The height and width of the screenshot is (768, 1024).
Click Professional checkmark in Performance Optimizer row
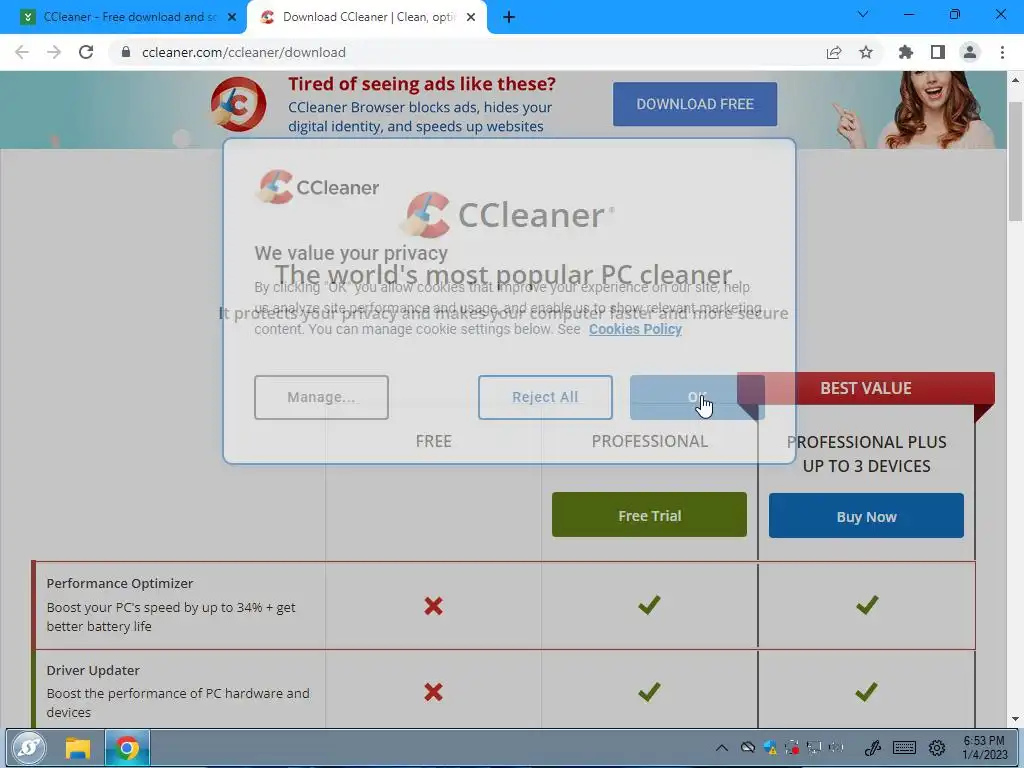(649, 605)
